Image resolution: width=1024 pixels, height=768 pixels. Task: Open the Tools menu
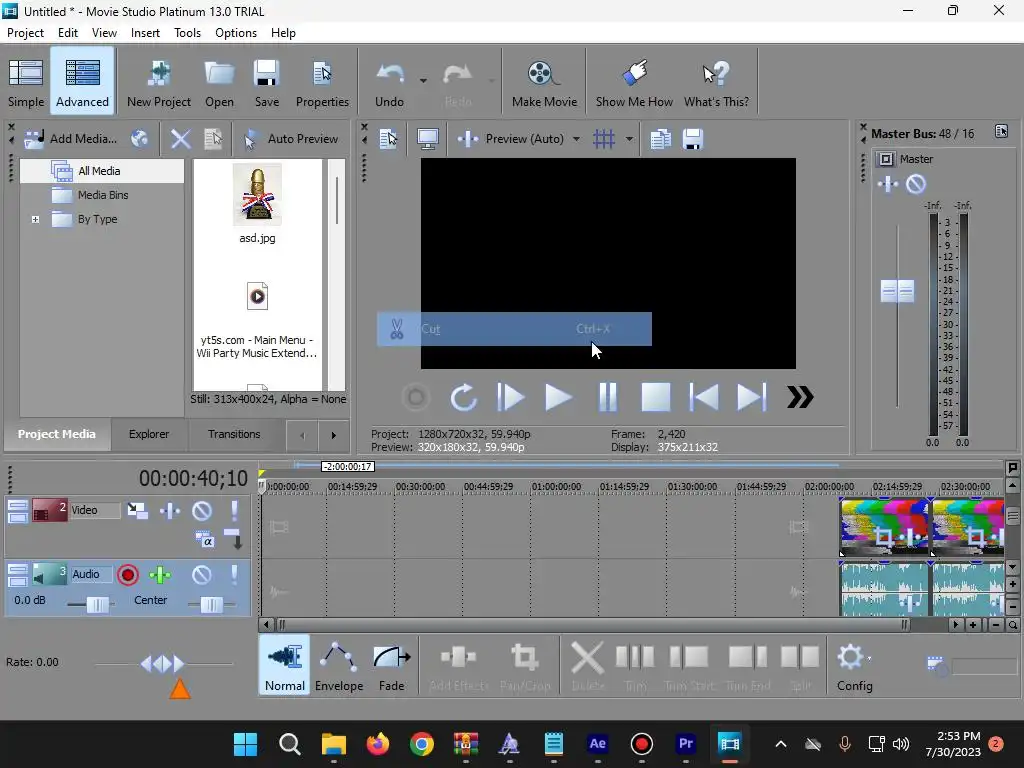click(x=187, y=33)
